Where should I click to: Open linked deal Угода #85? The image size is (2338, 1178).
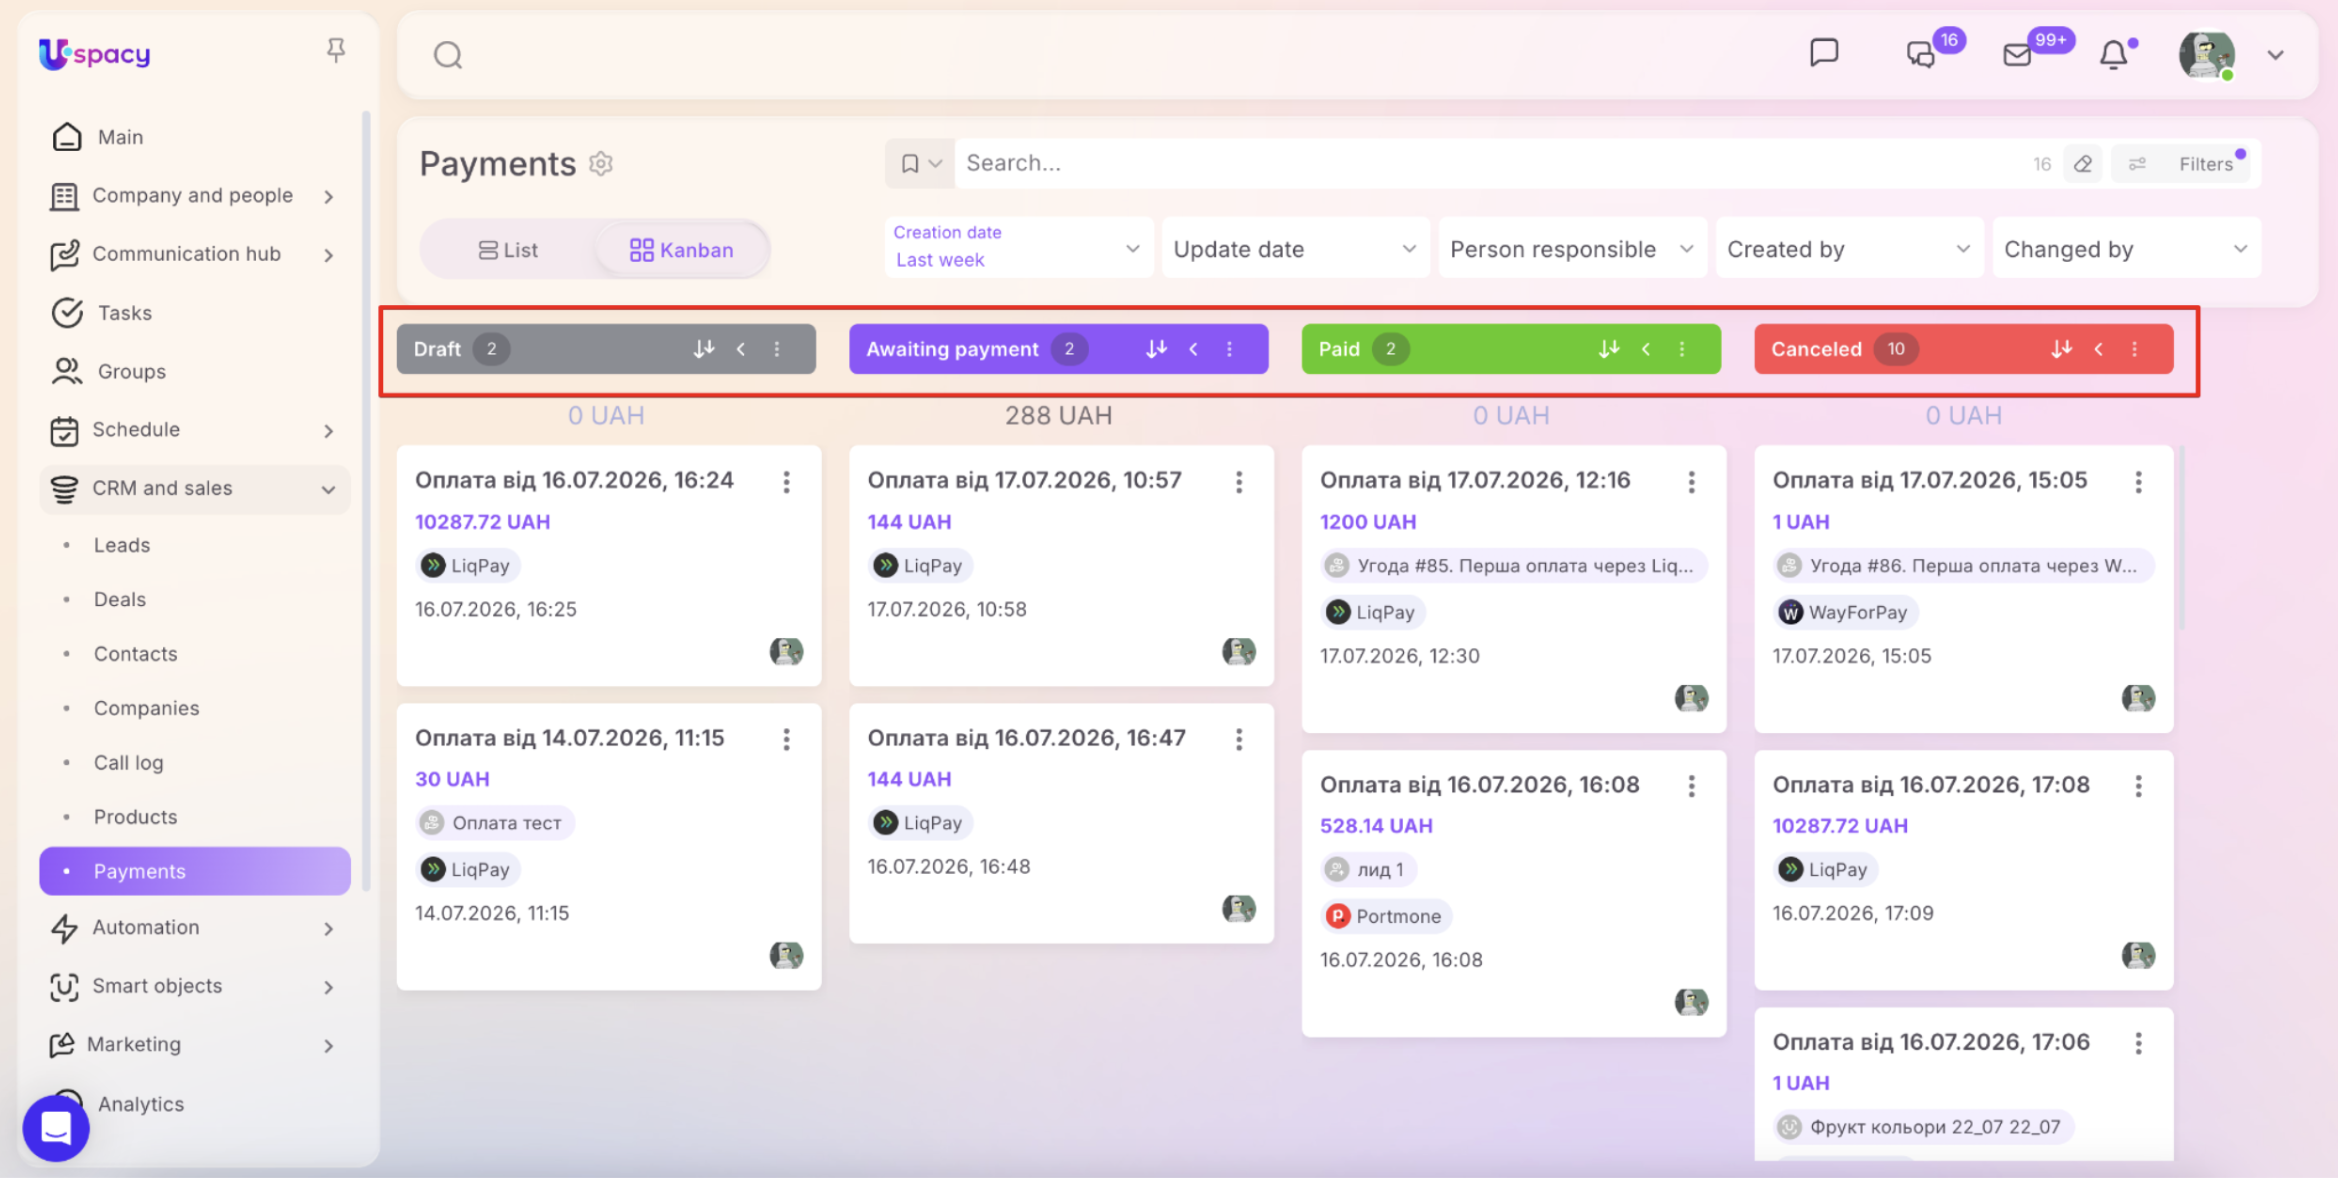point(1513,566)
